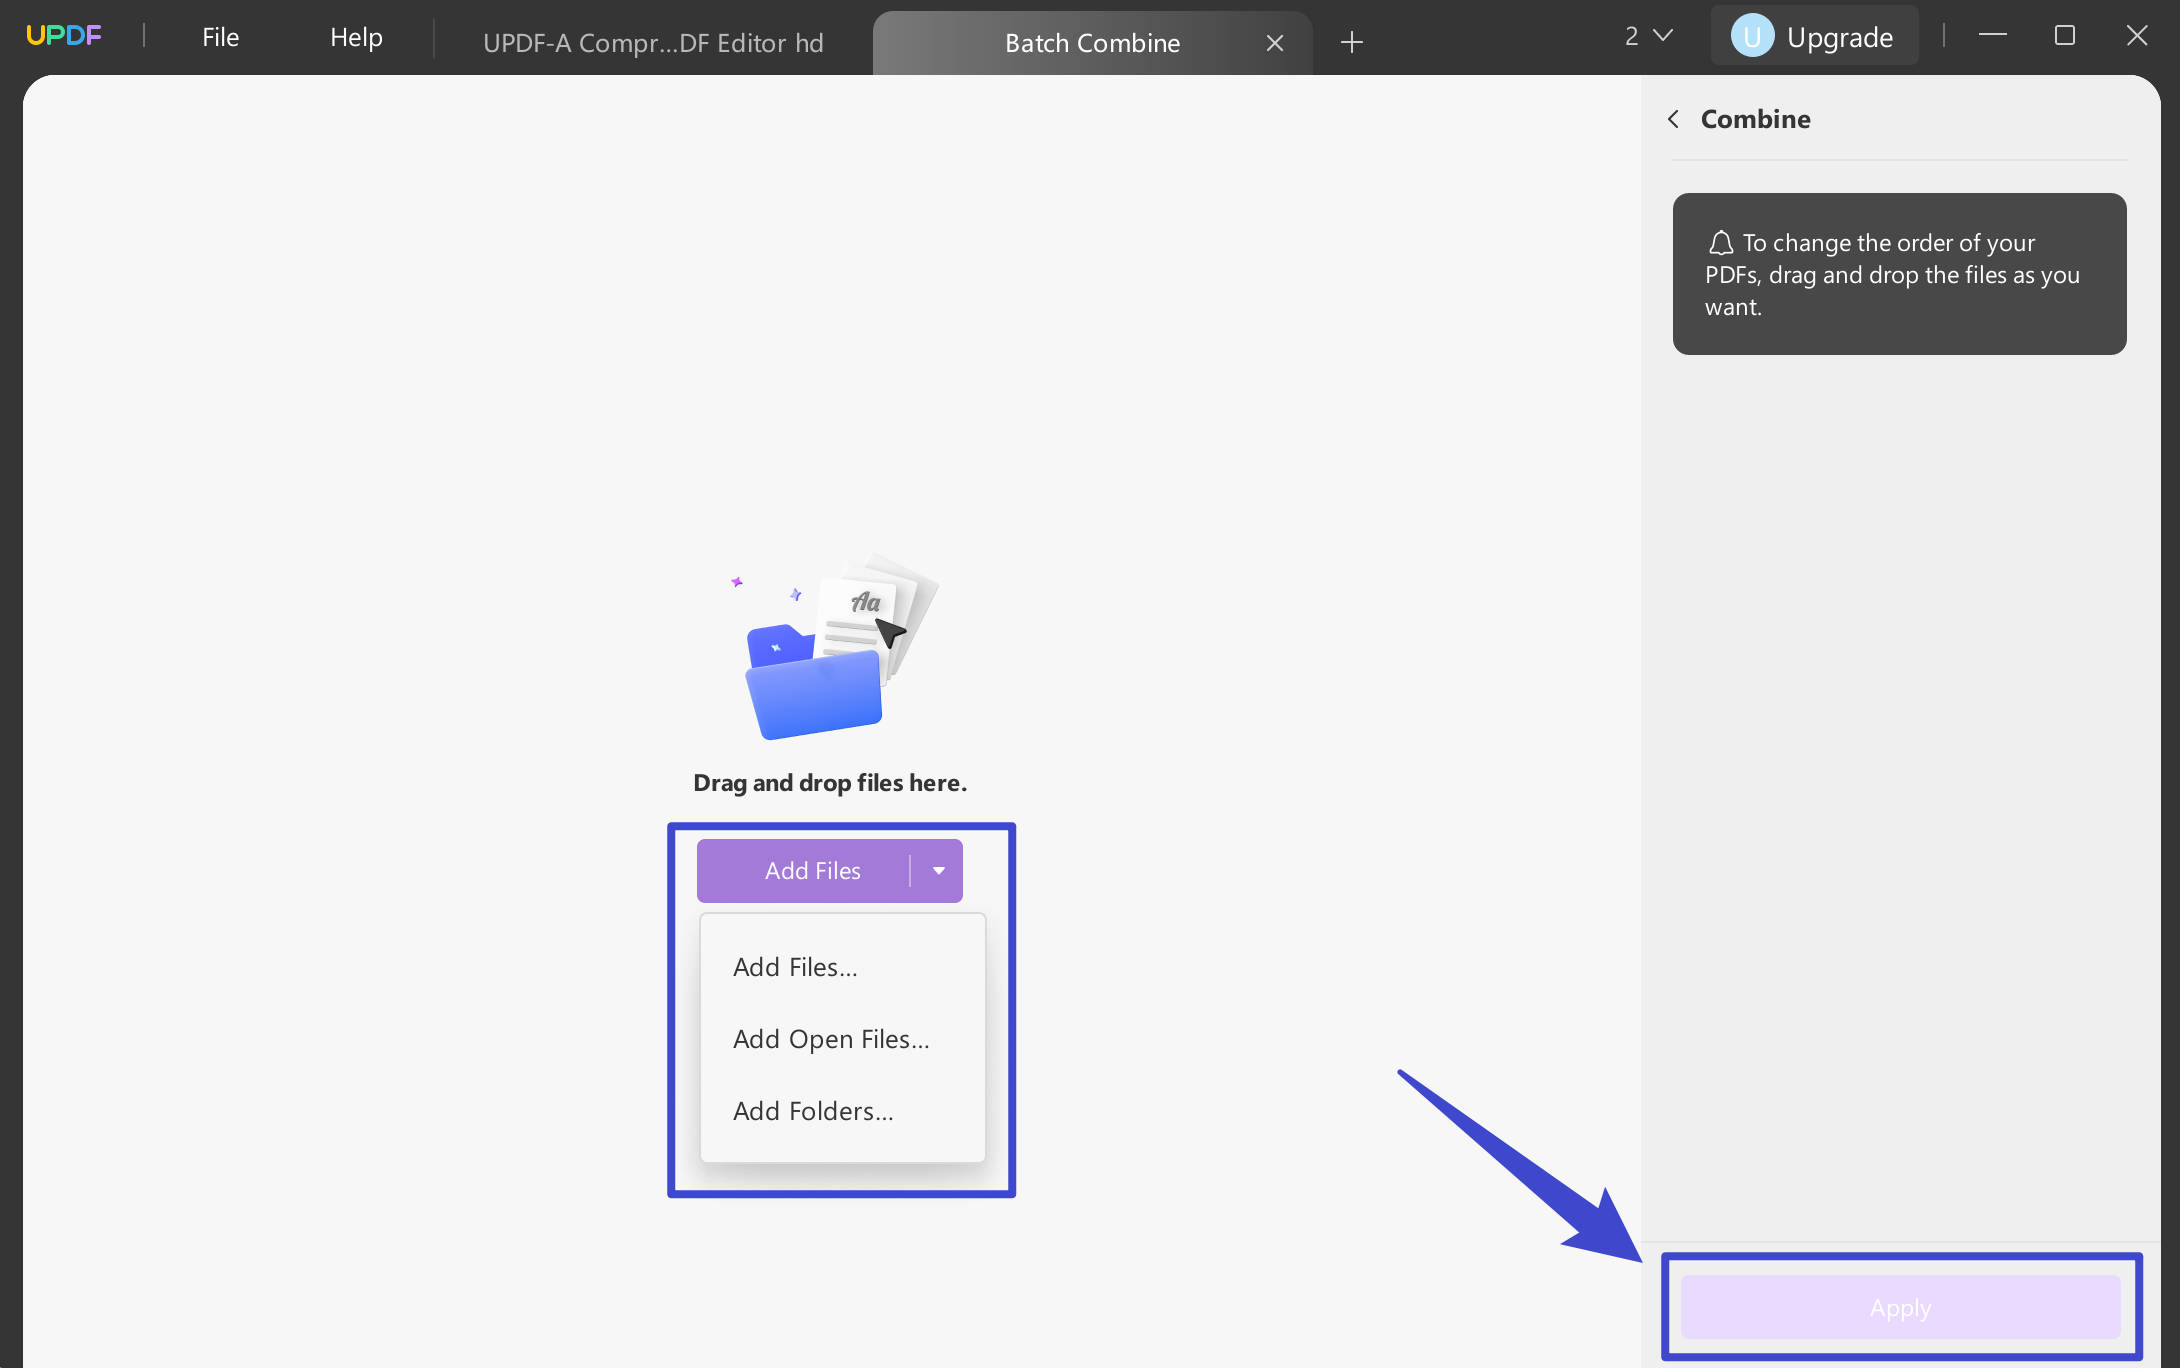Select the Batch Combine tab

coord(1091,42)
